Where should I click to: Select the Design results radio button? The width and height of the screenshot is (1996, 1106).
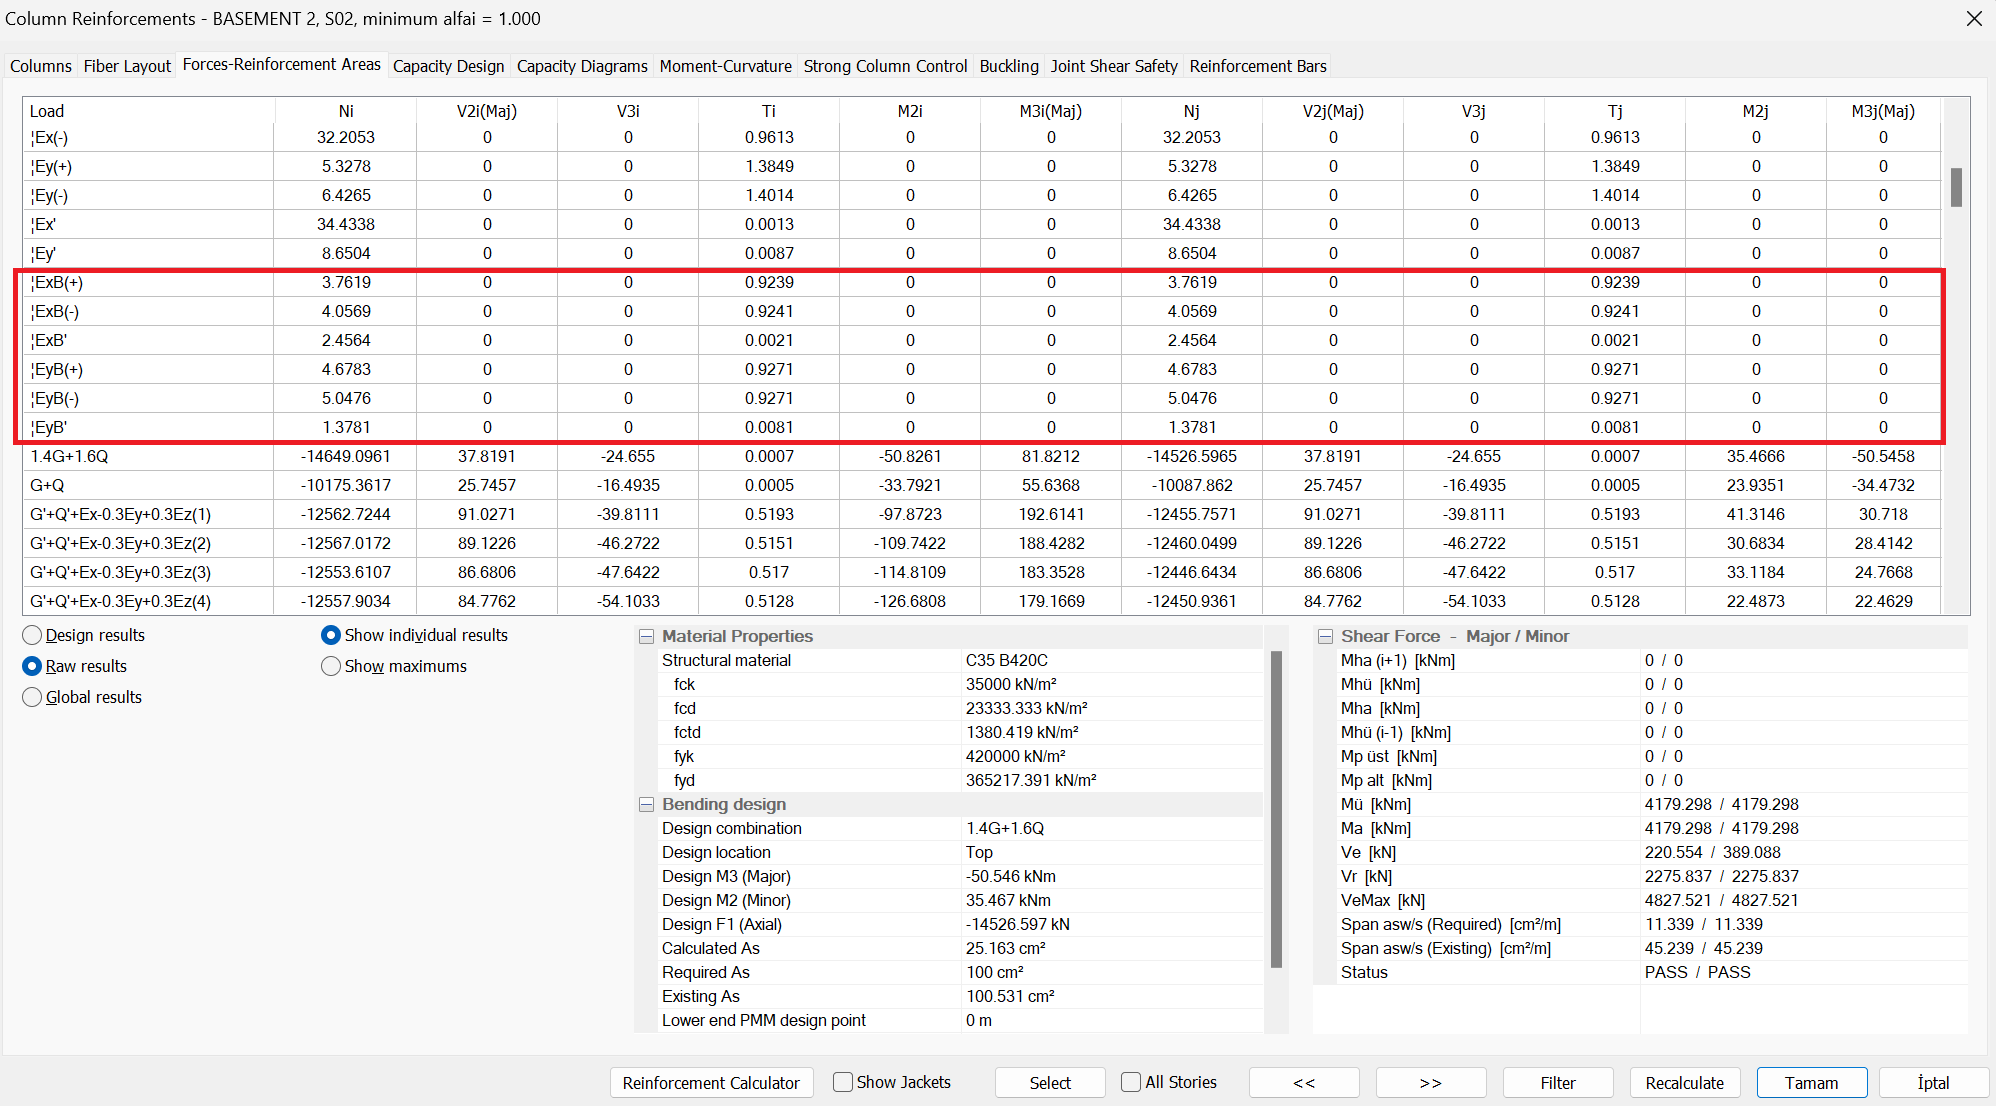click(33, 635)
